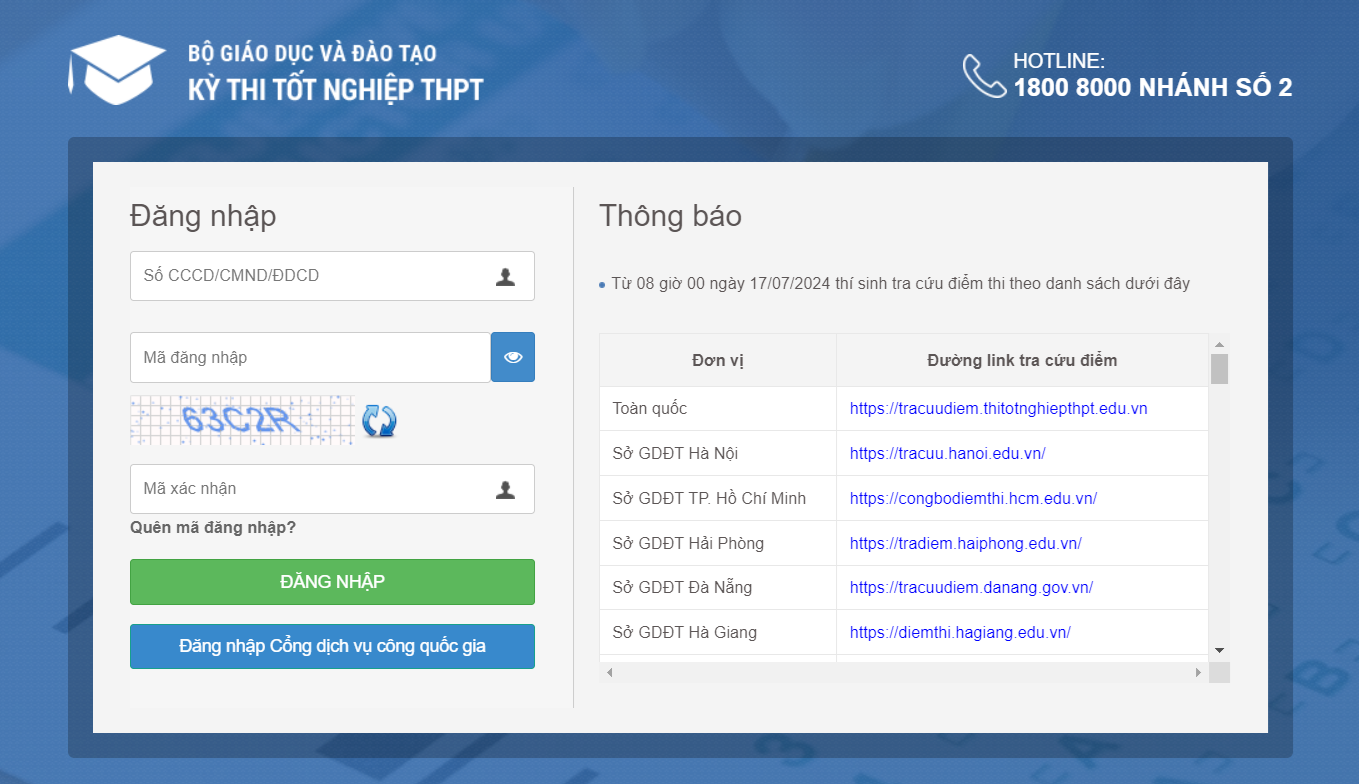Click table scrollbar up arrow
Image resolution: width=1359 pixels, height=784 pixels.
click(1219, 343)
